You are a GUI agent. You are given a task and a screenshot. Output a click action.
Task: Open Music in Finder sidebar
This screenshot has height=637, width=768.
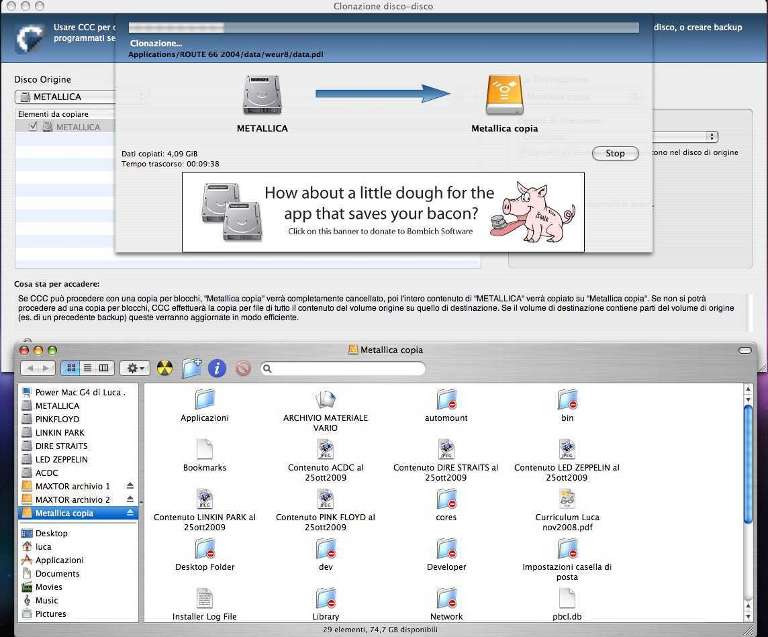(x=78, y=600)
